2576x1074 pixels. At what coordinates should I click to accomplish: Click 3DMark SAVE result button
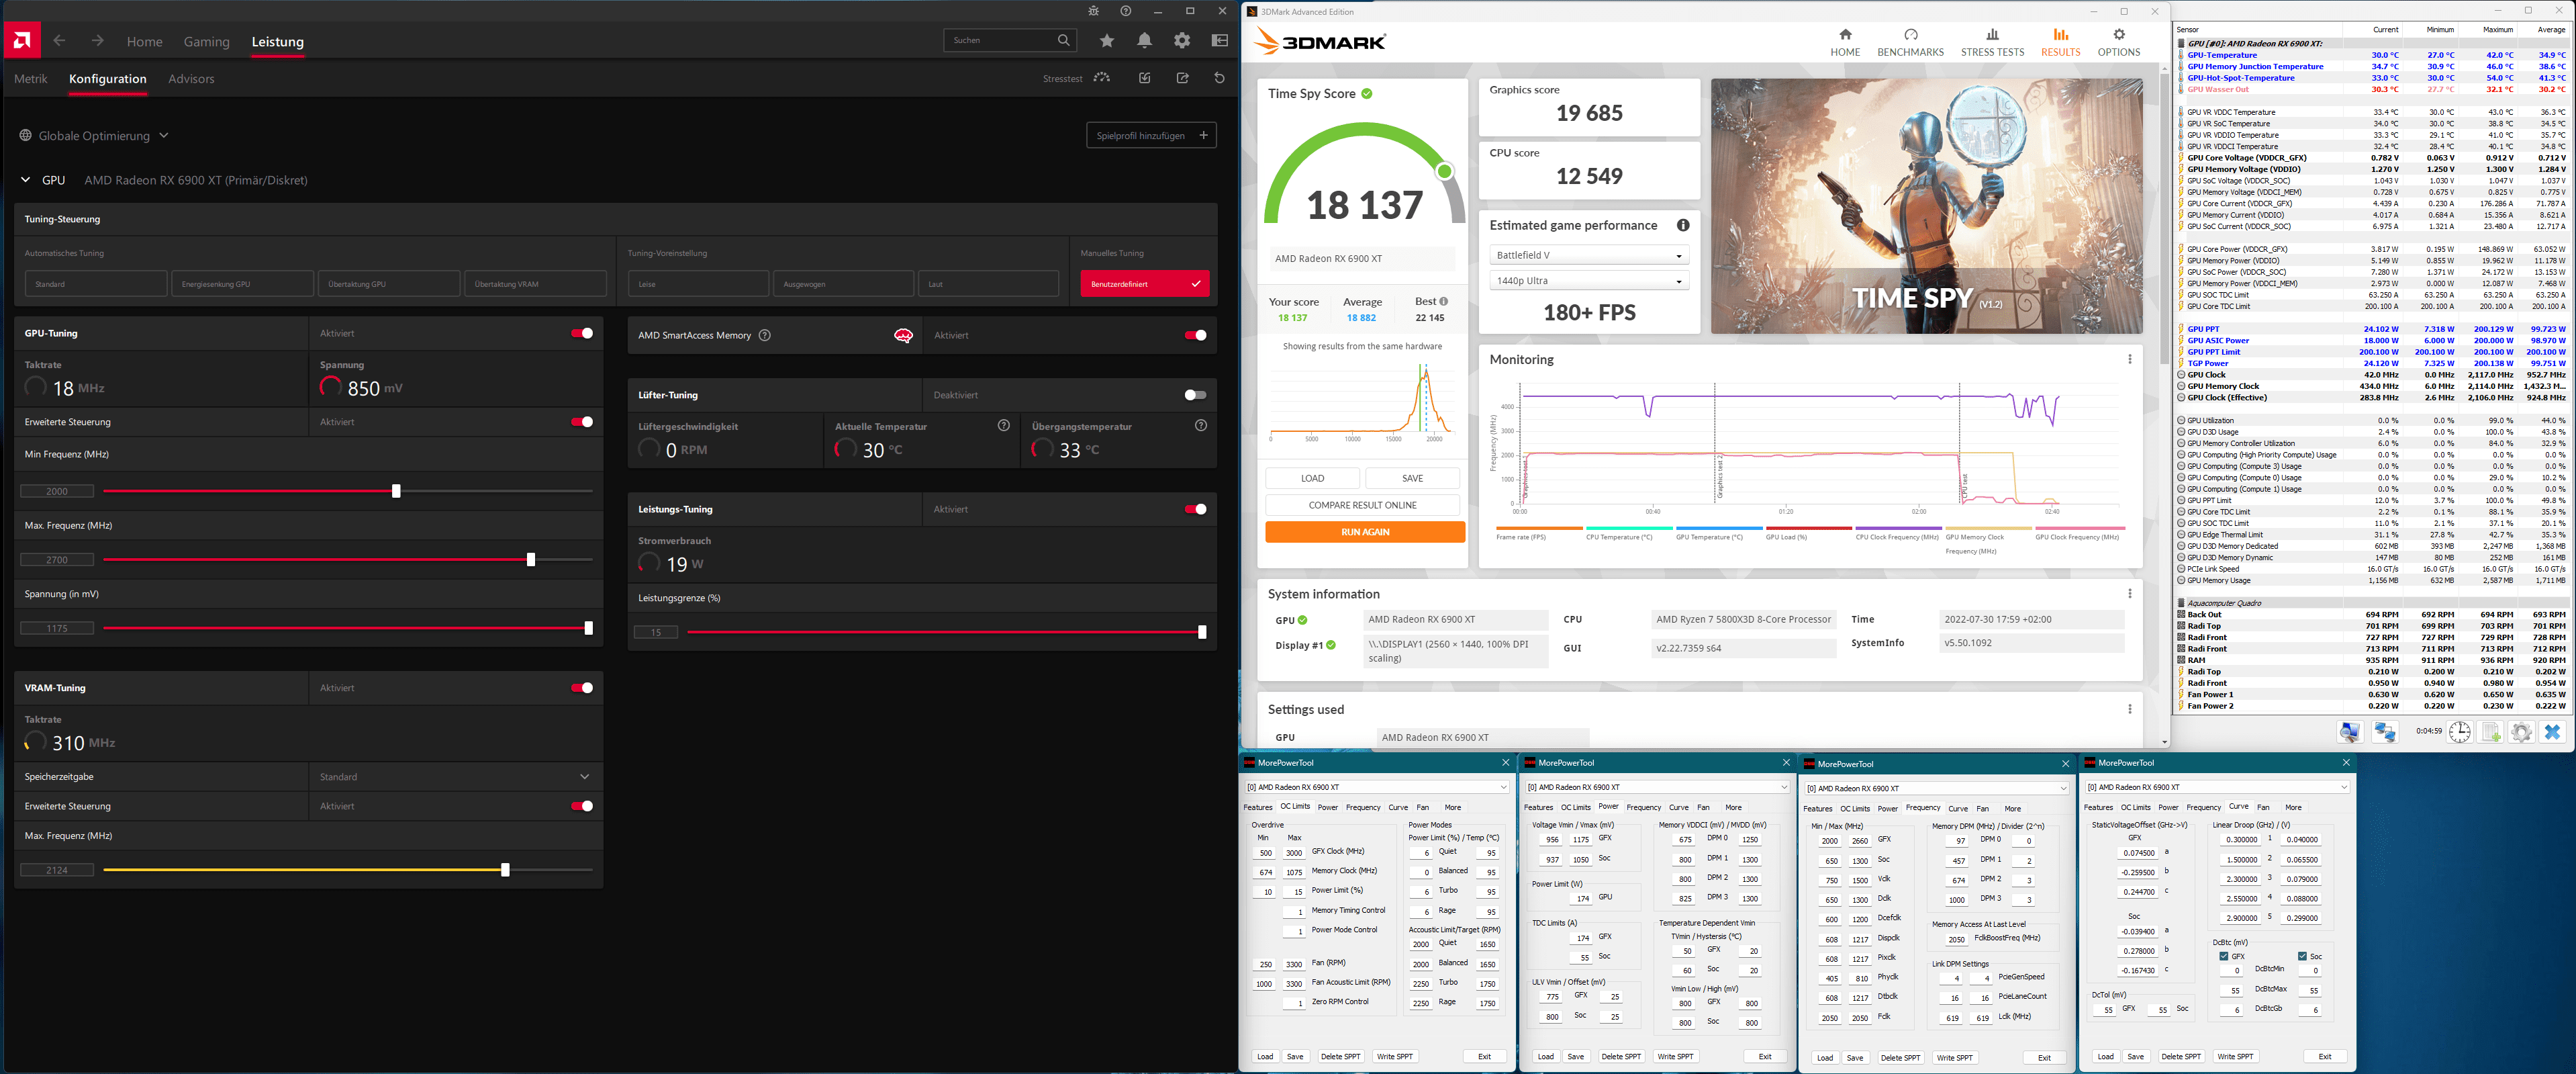pyautogui.click(x=1412, y=478)
